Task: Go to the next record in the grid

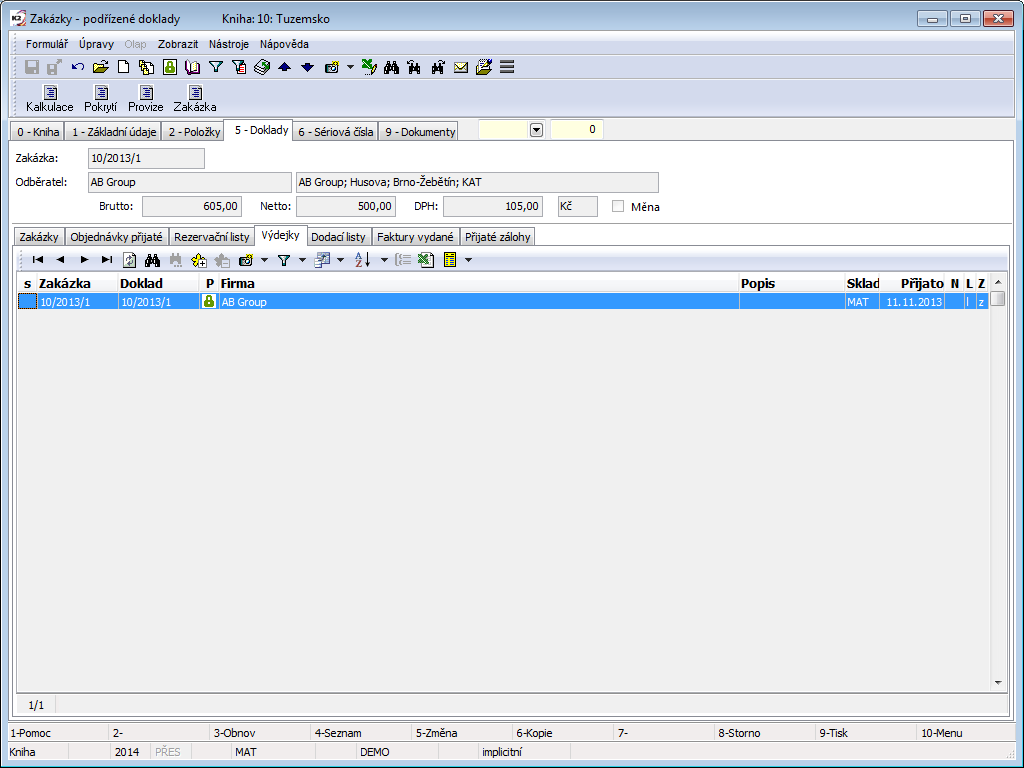Action: [x=84, y=260]
